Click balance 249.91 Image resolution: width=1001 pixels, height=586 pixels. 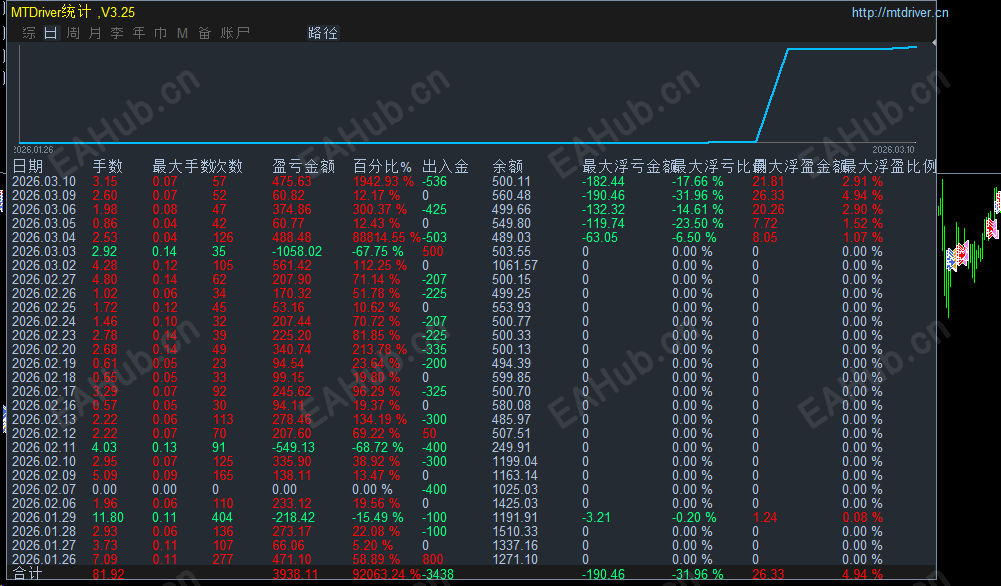511,447
